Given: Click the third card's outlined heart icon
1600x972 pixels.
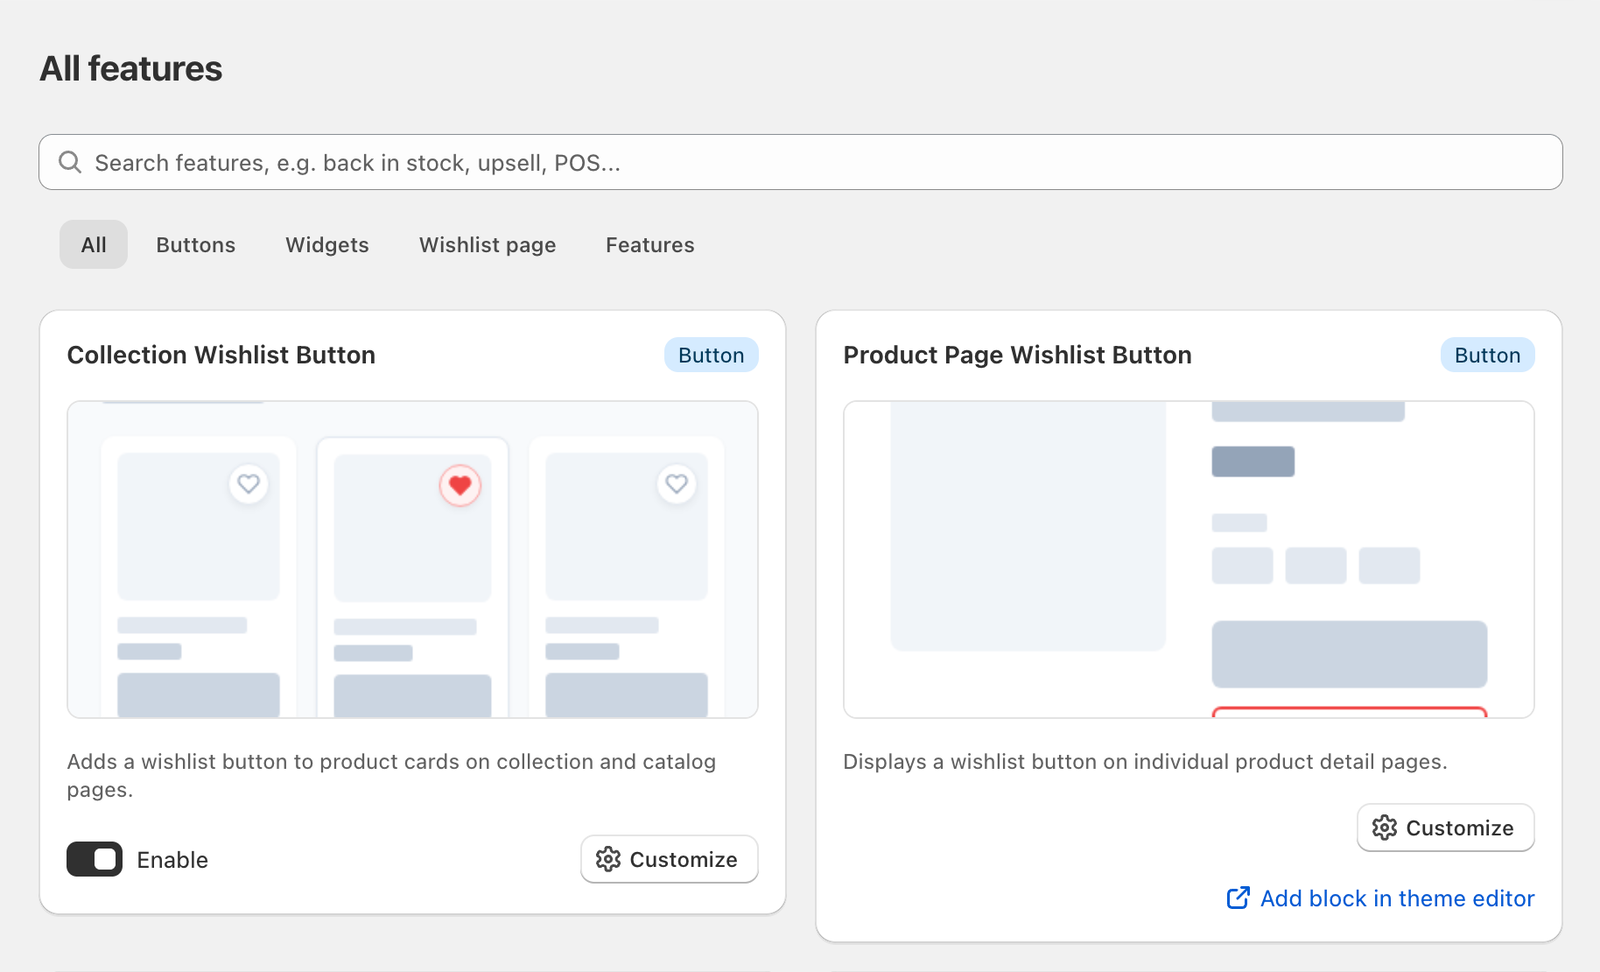Looking at the screenshot, I should pyautogui.click(x=677, y=484).
